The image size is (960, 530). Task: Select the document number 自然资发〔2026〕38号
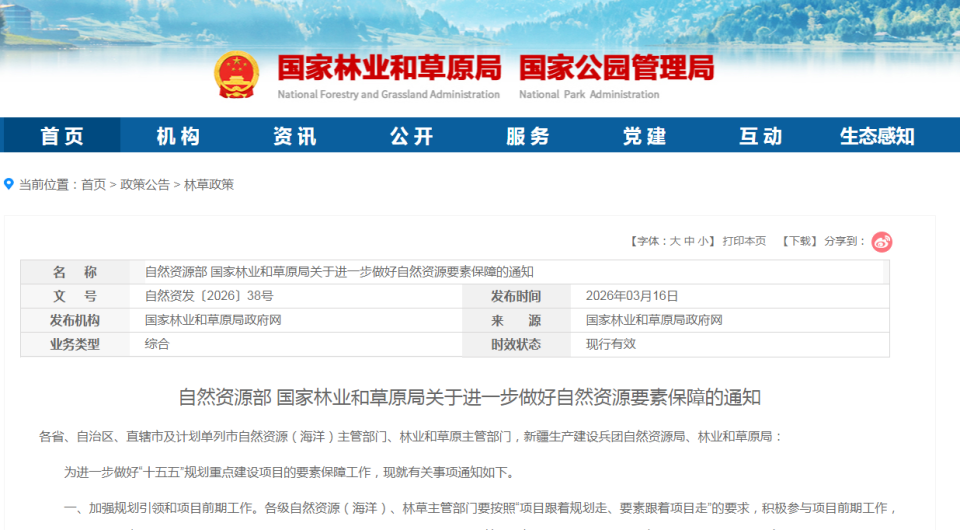[209, 296]
